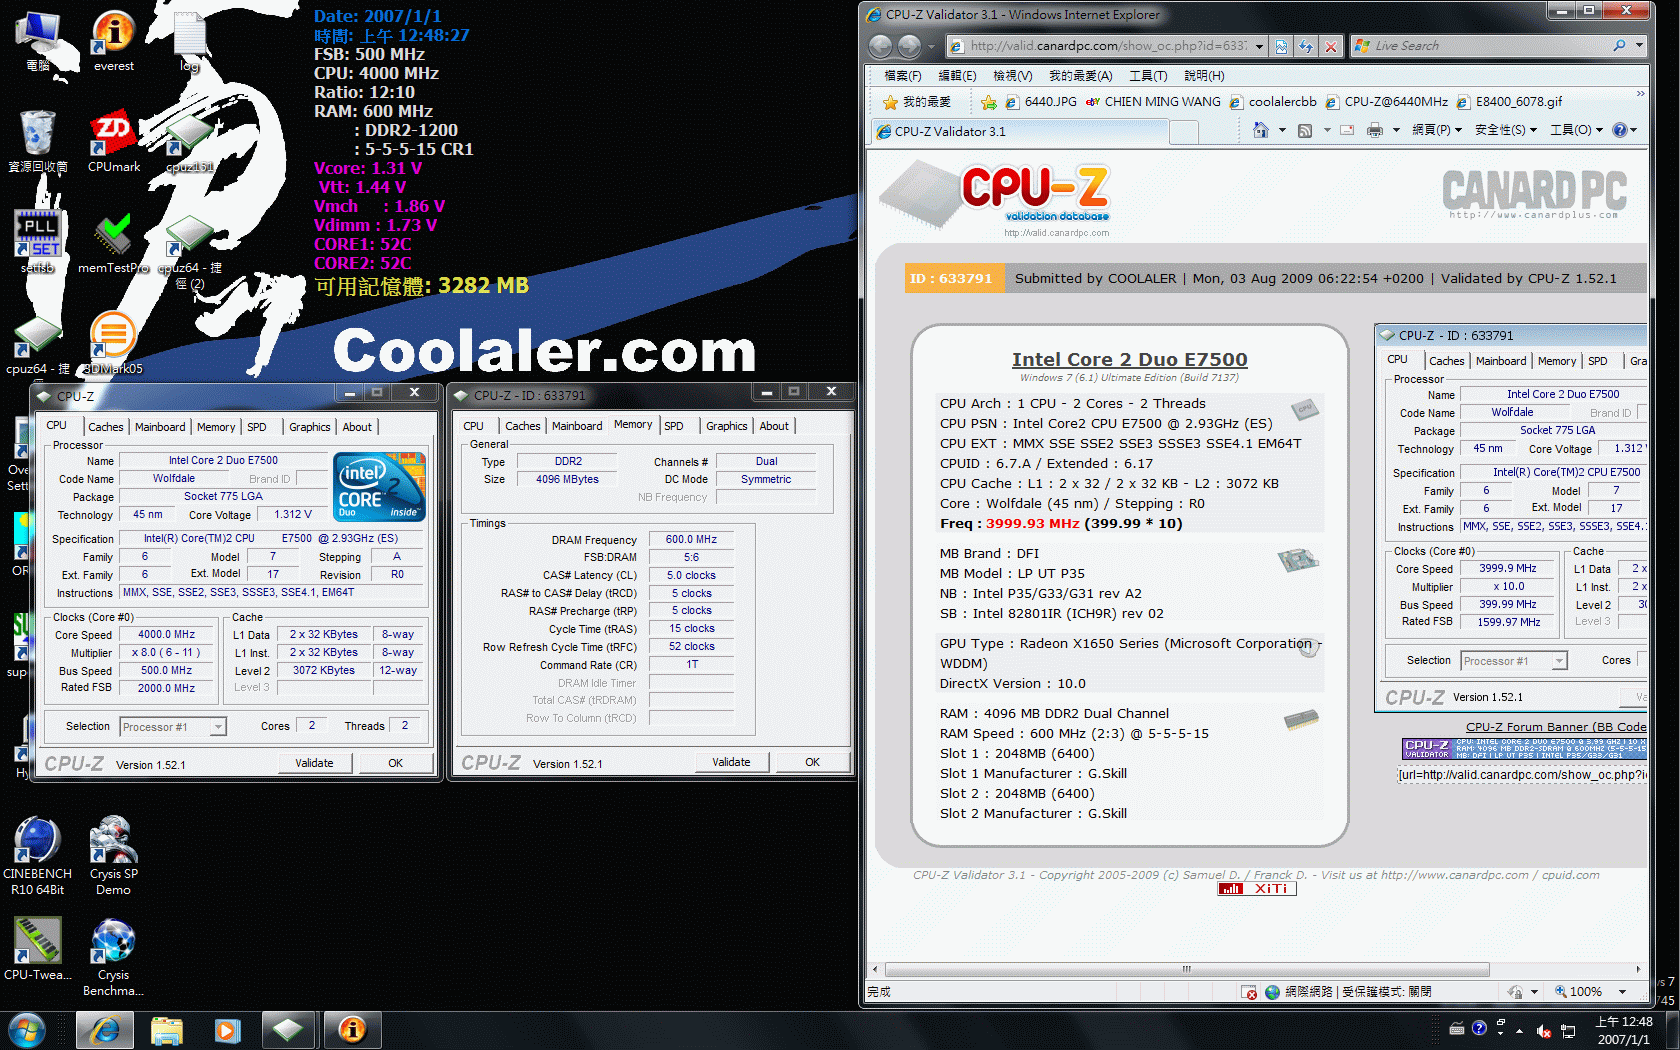Open the CPUmark desktop icon
The width and height of the screenshot is (1680, 1050).
point(114,140)
